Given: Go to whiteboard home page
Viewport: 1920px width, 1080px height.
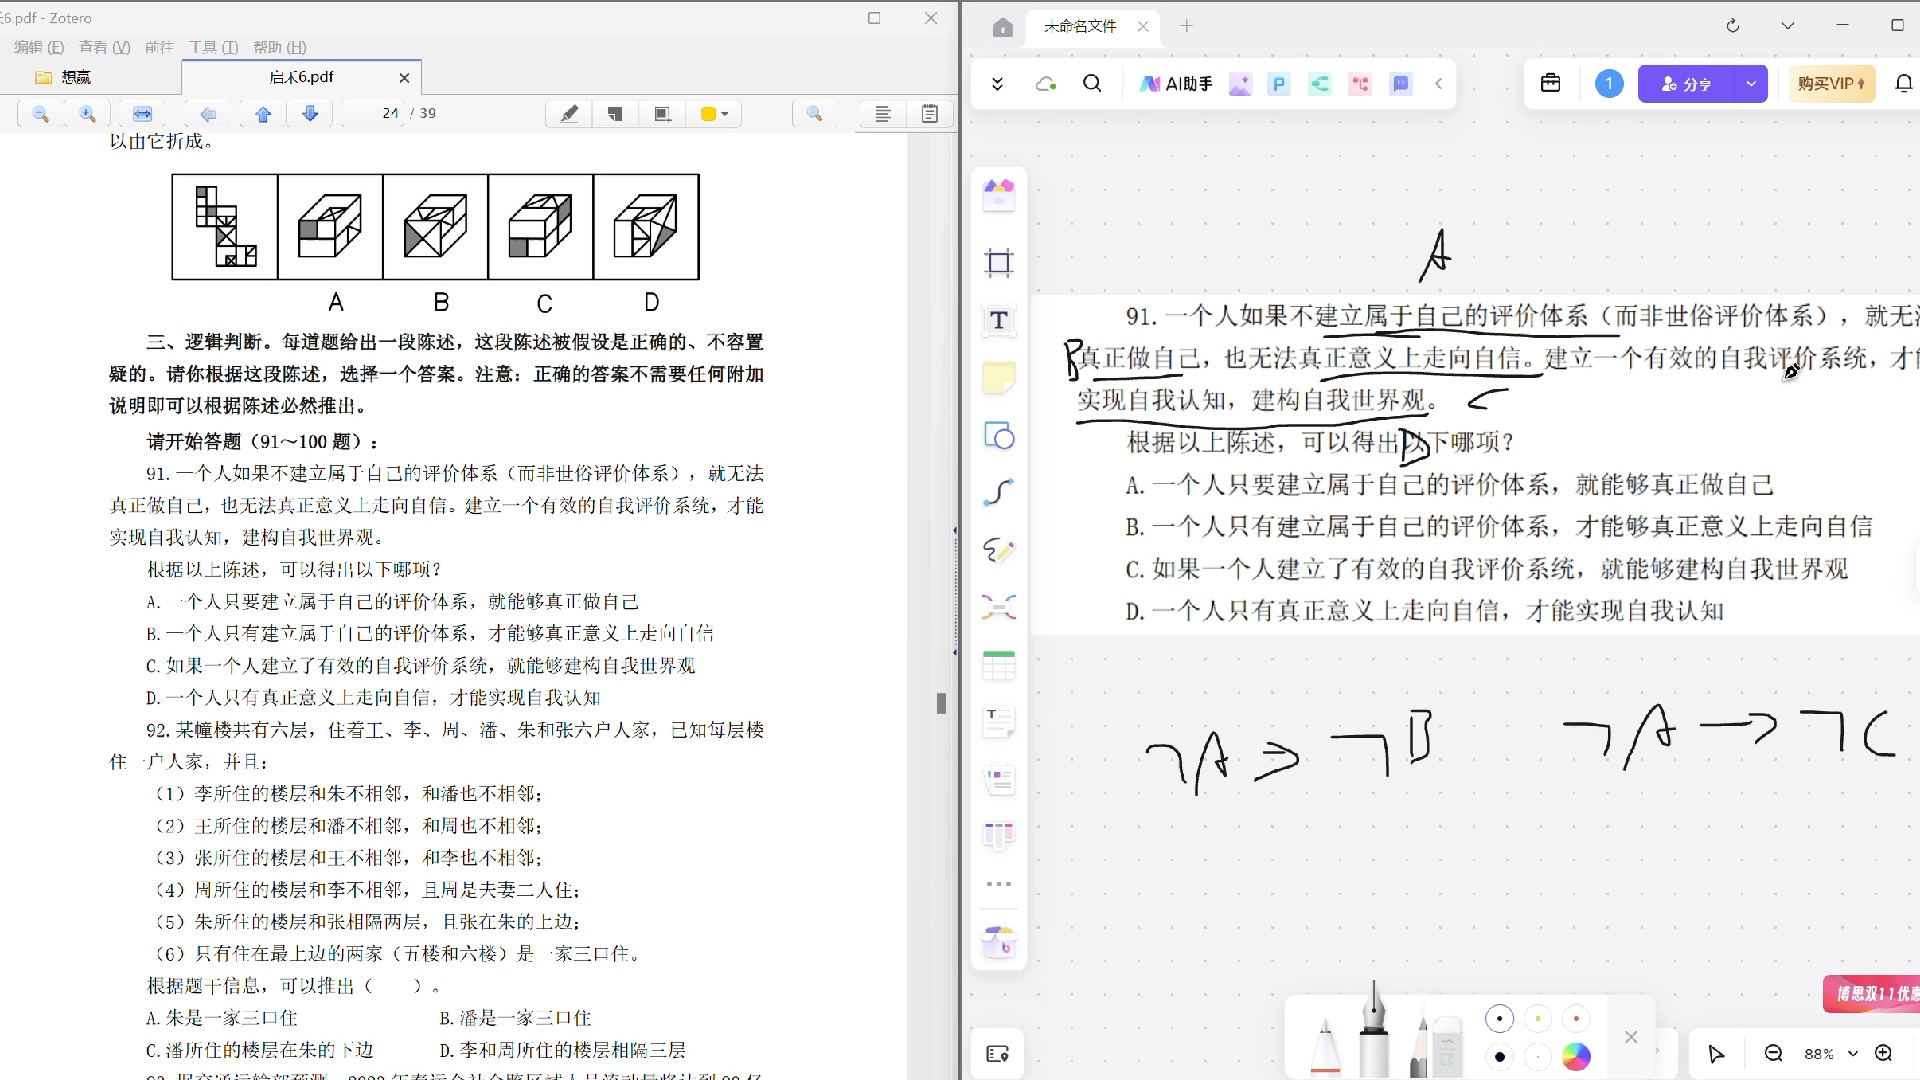Looking at the screenshot, I should pos(1003,27).
